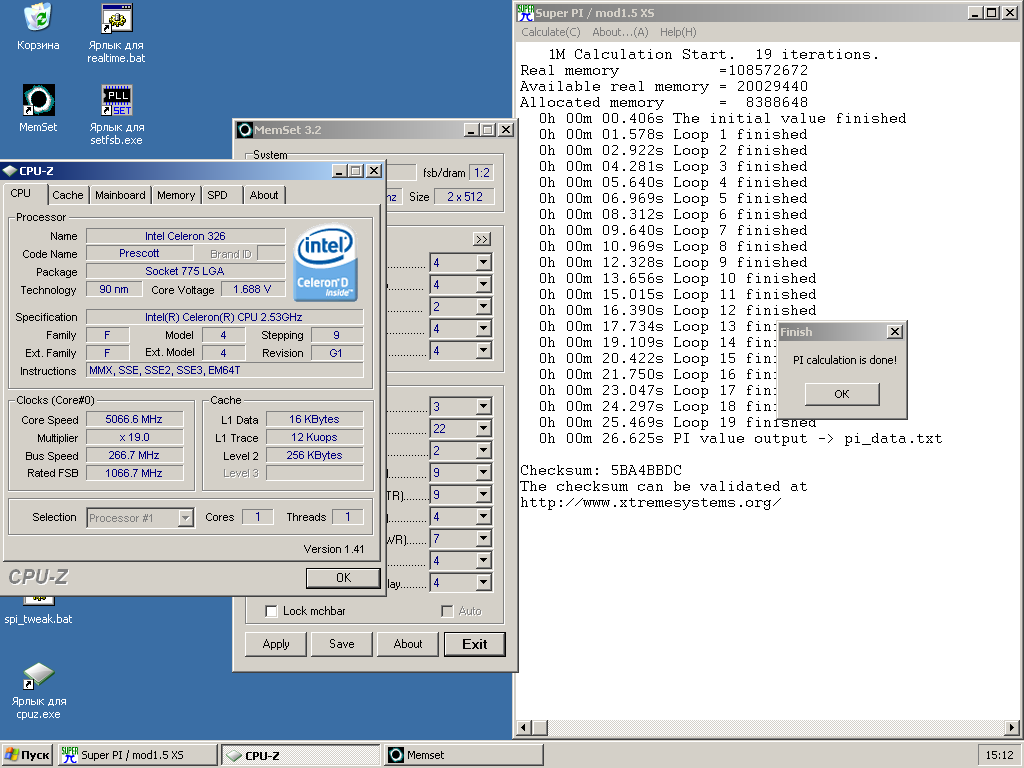Screen dimensions: 1024x768
Task: Select the CPU tab in CPU-Z
Action: tap(21, 193)
